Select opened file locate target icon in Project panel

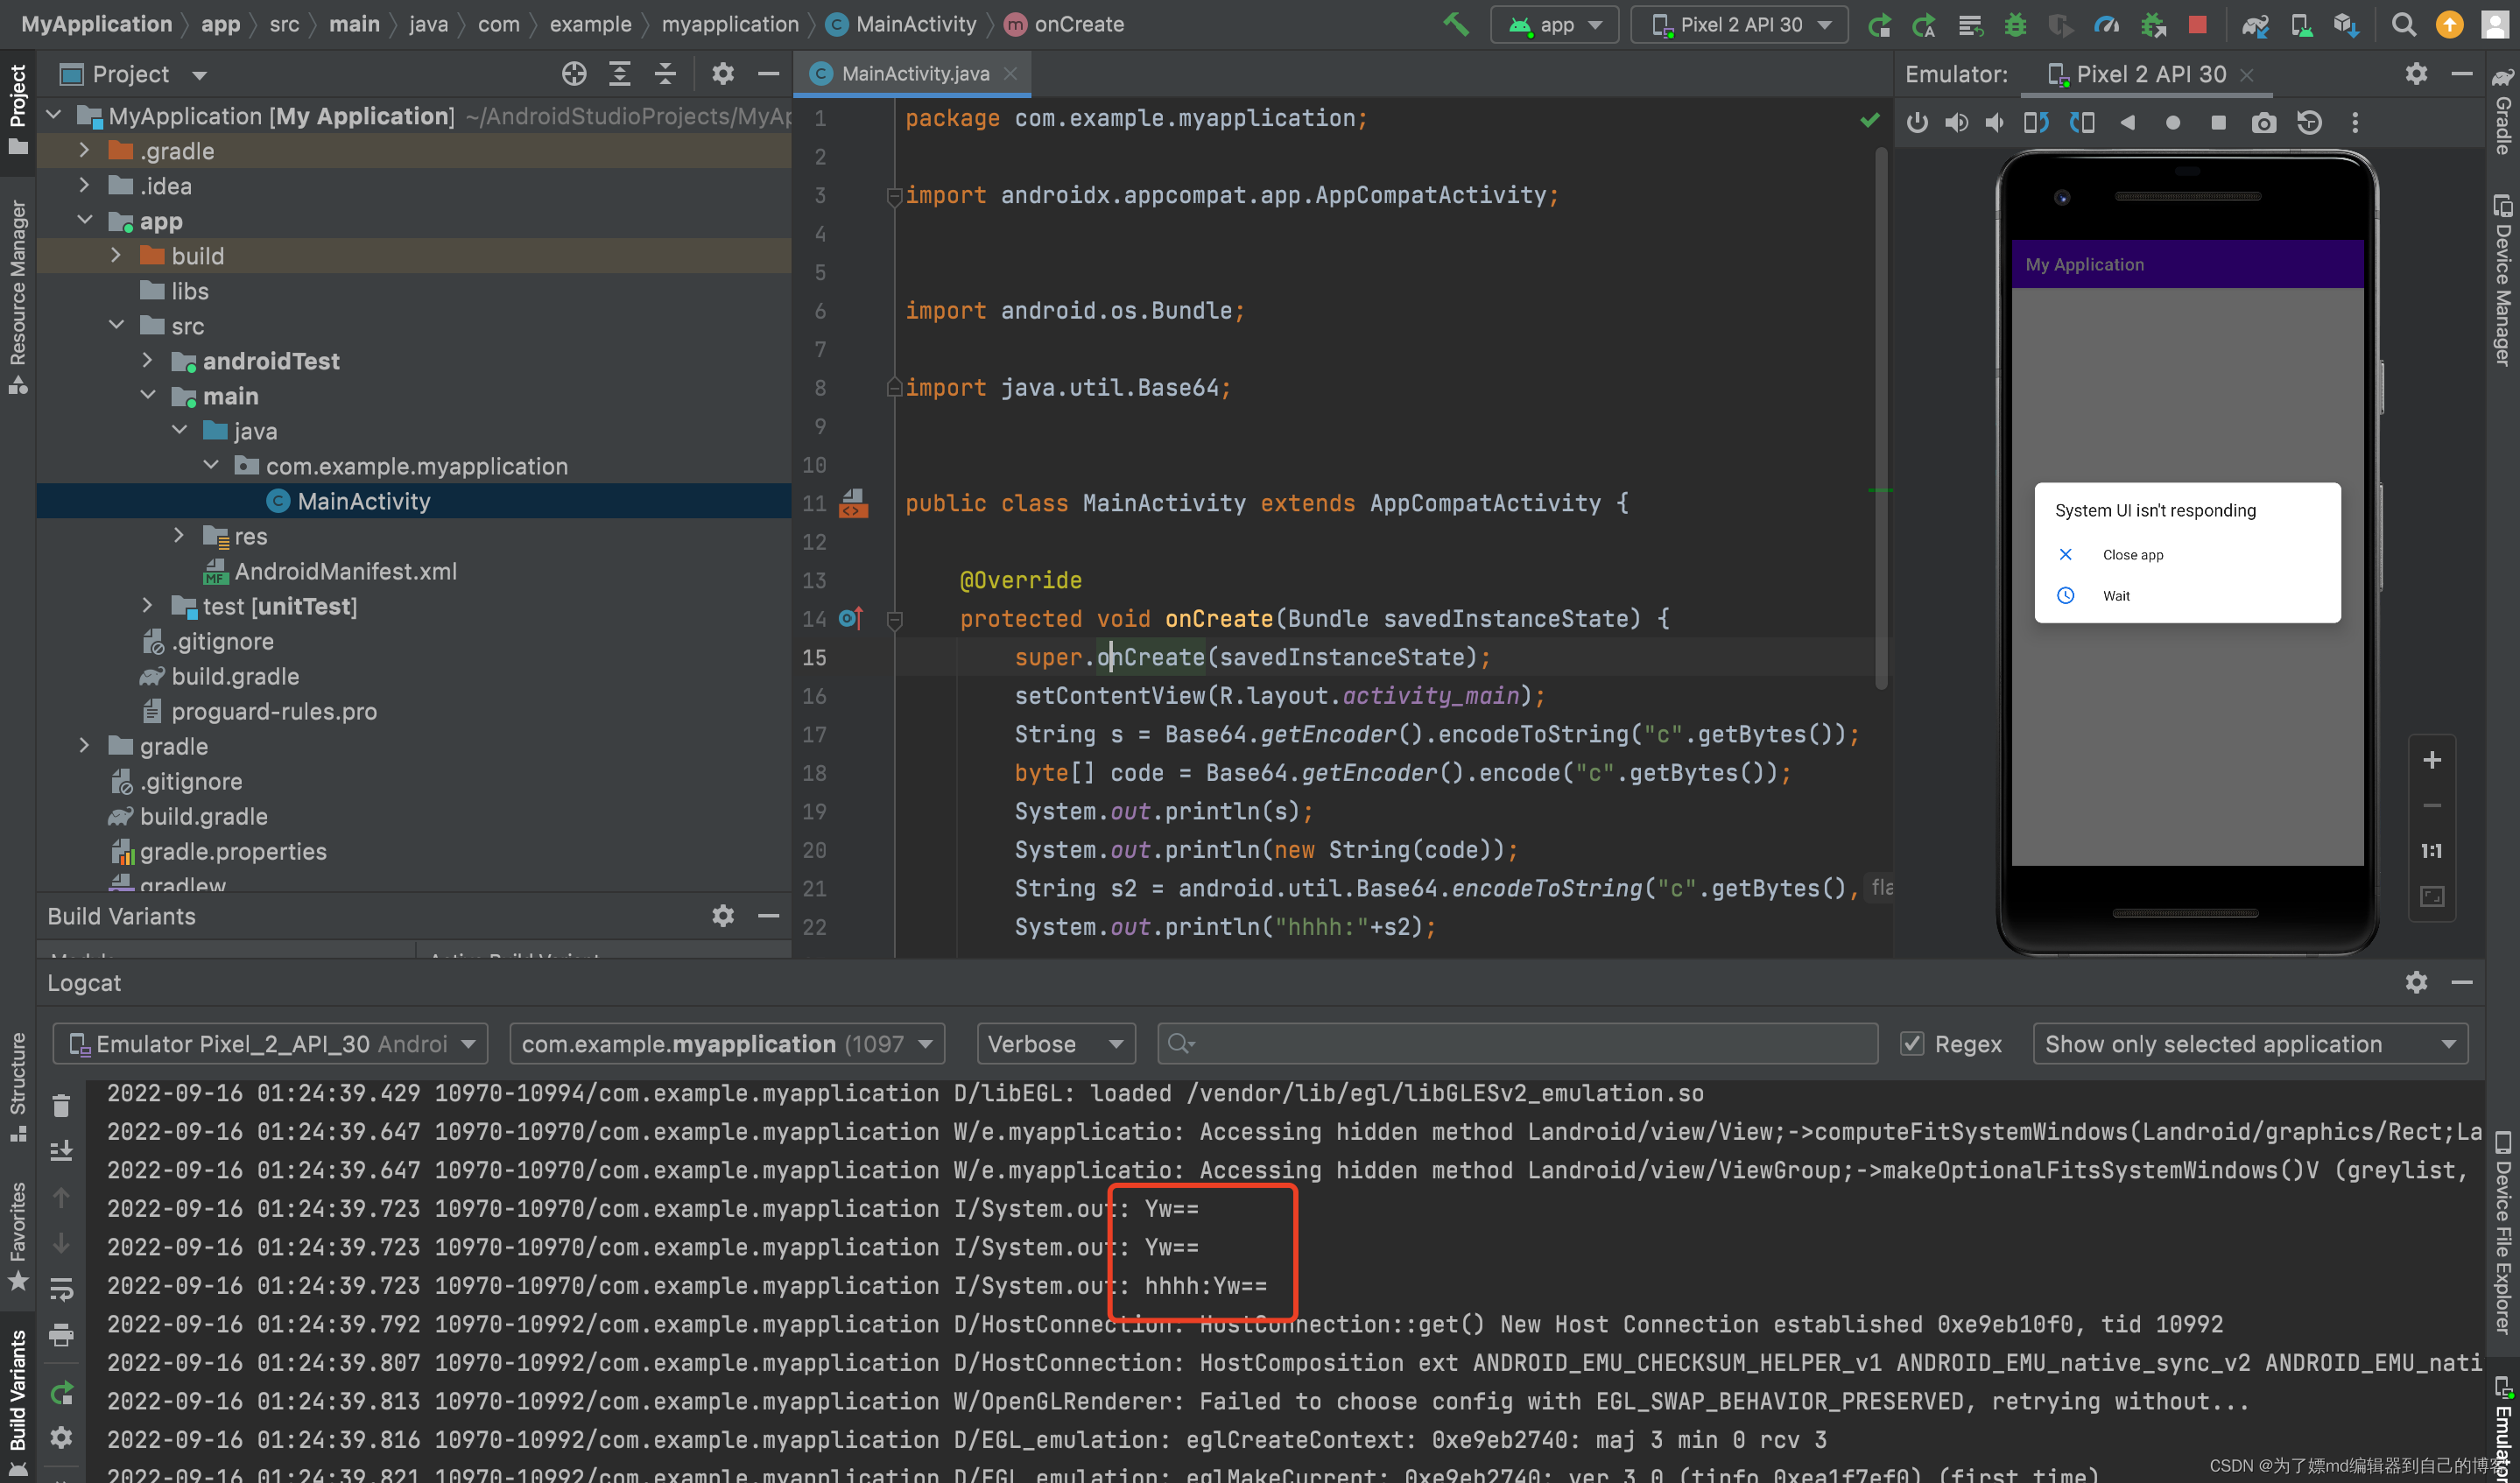[573, 73]
